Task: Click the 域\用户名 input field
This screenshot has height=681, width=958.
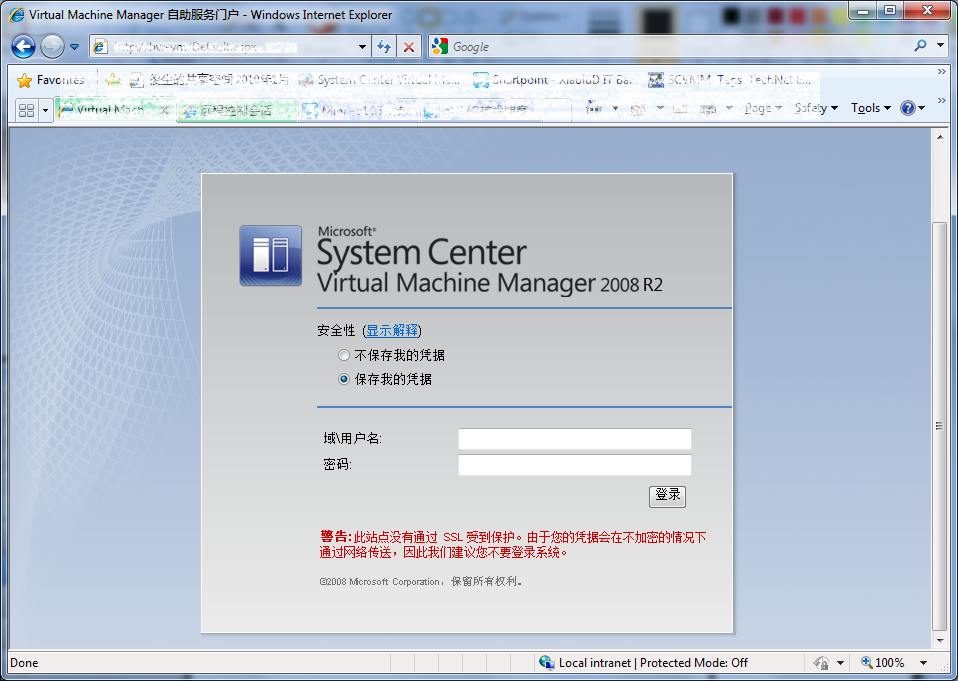Action: pos(575,439)
